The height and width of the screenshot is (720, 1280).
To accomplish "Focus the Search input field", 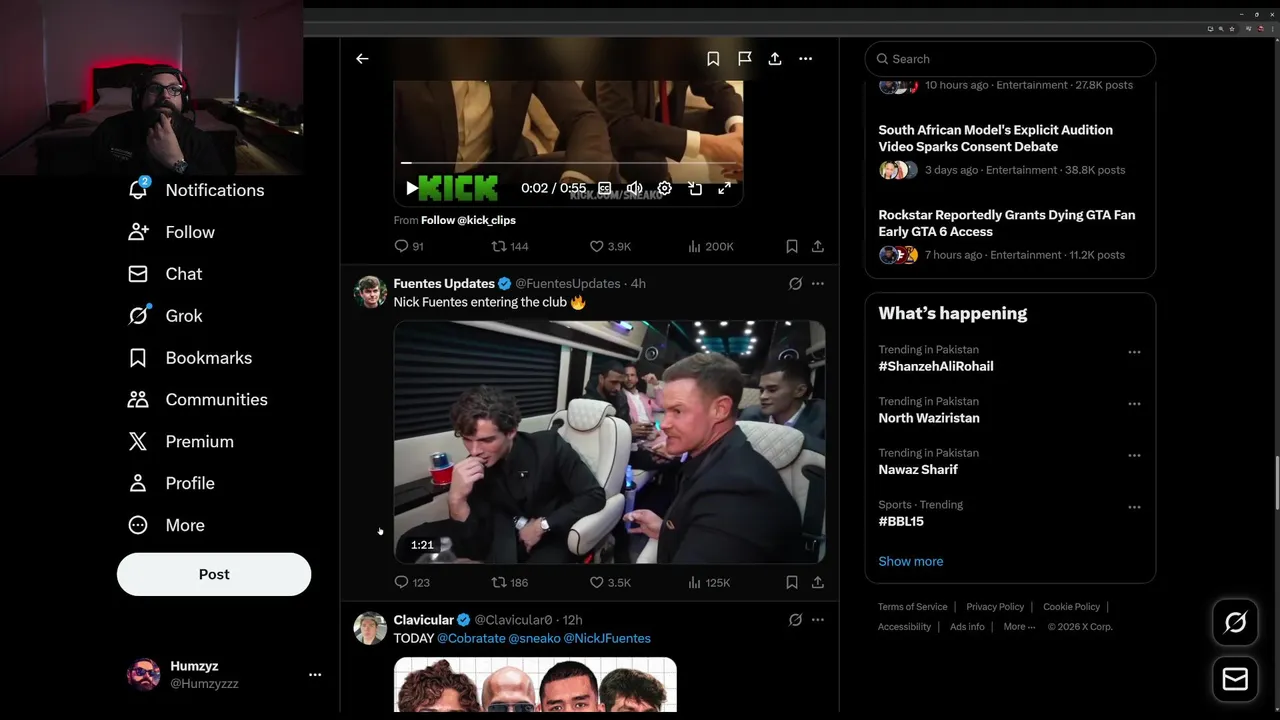I will 1010,59.
